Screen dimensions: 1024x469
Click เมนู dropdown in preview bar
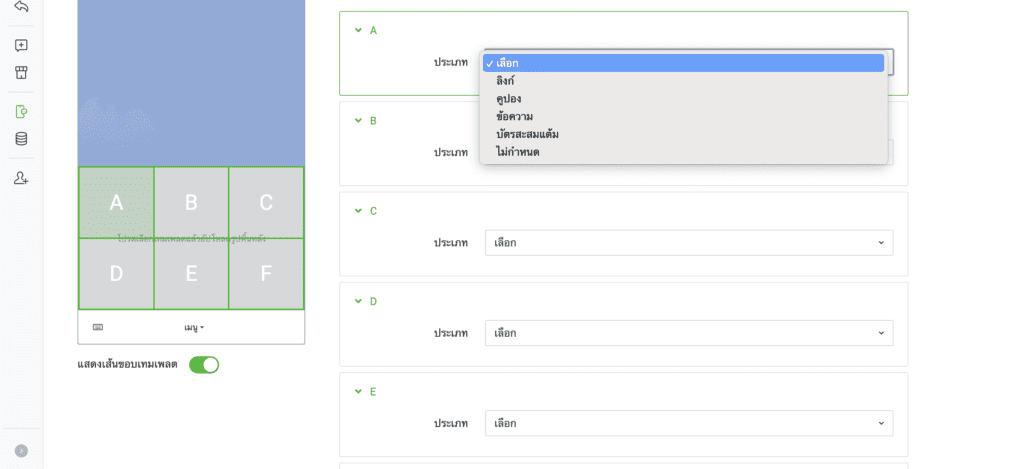click(x=194, y=327)
